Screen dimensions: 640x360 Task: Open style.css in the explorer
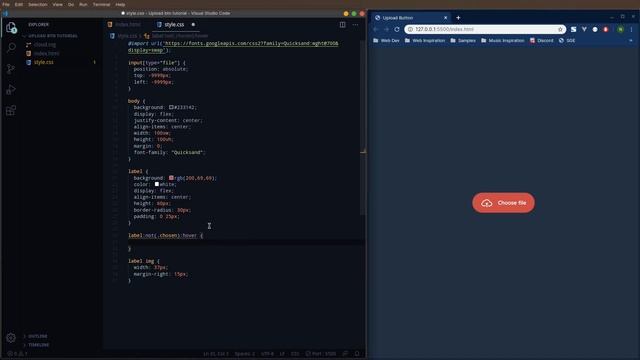tap(44, 62)
